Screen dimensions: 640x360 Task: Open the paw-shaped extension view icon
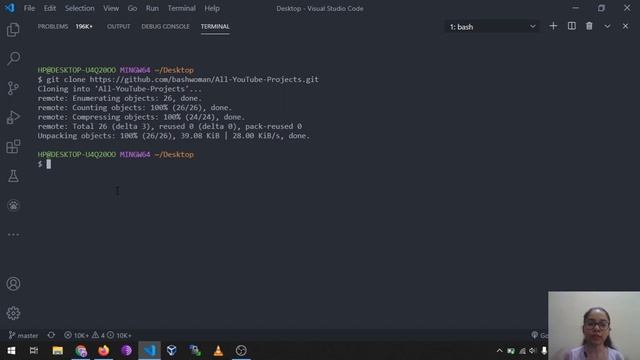point(13,205)
